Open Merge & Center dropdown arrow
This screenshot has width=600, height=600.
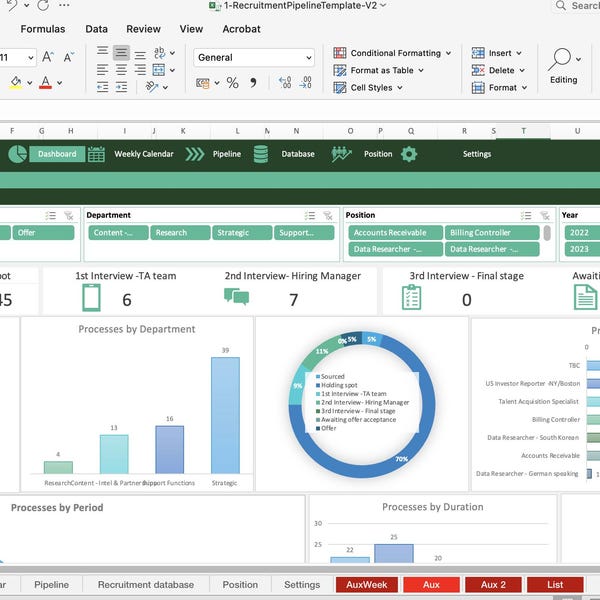[173, 70]
